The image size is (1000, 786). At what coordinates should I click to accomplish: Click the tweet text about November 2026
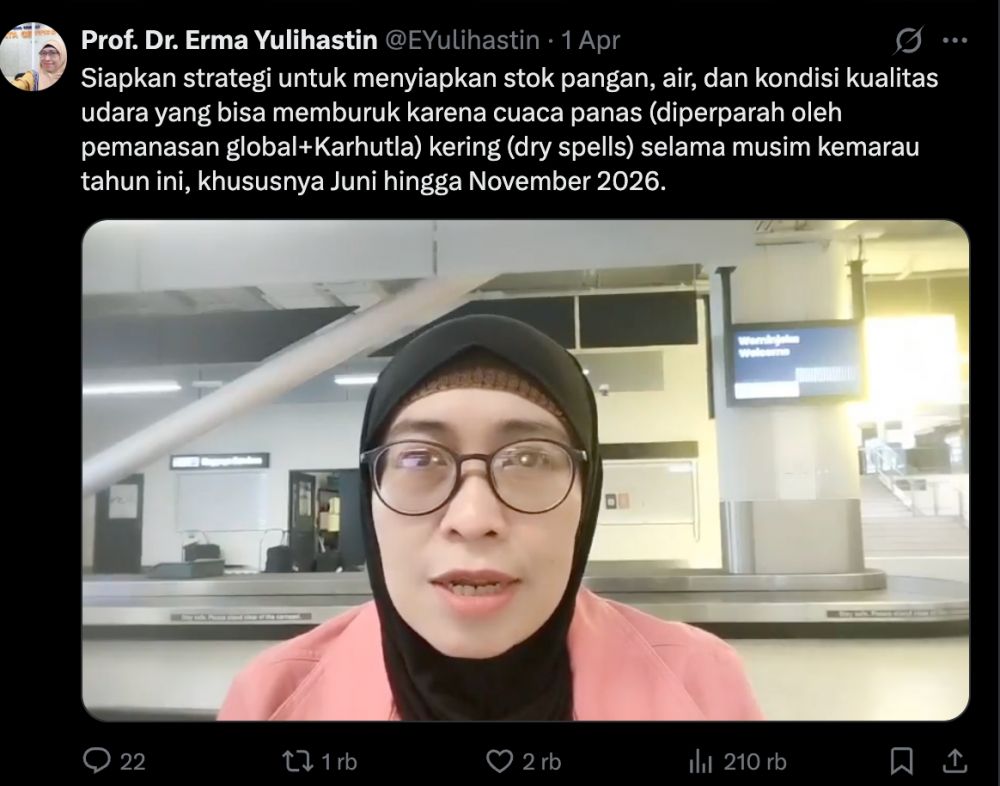(509, 130)
